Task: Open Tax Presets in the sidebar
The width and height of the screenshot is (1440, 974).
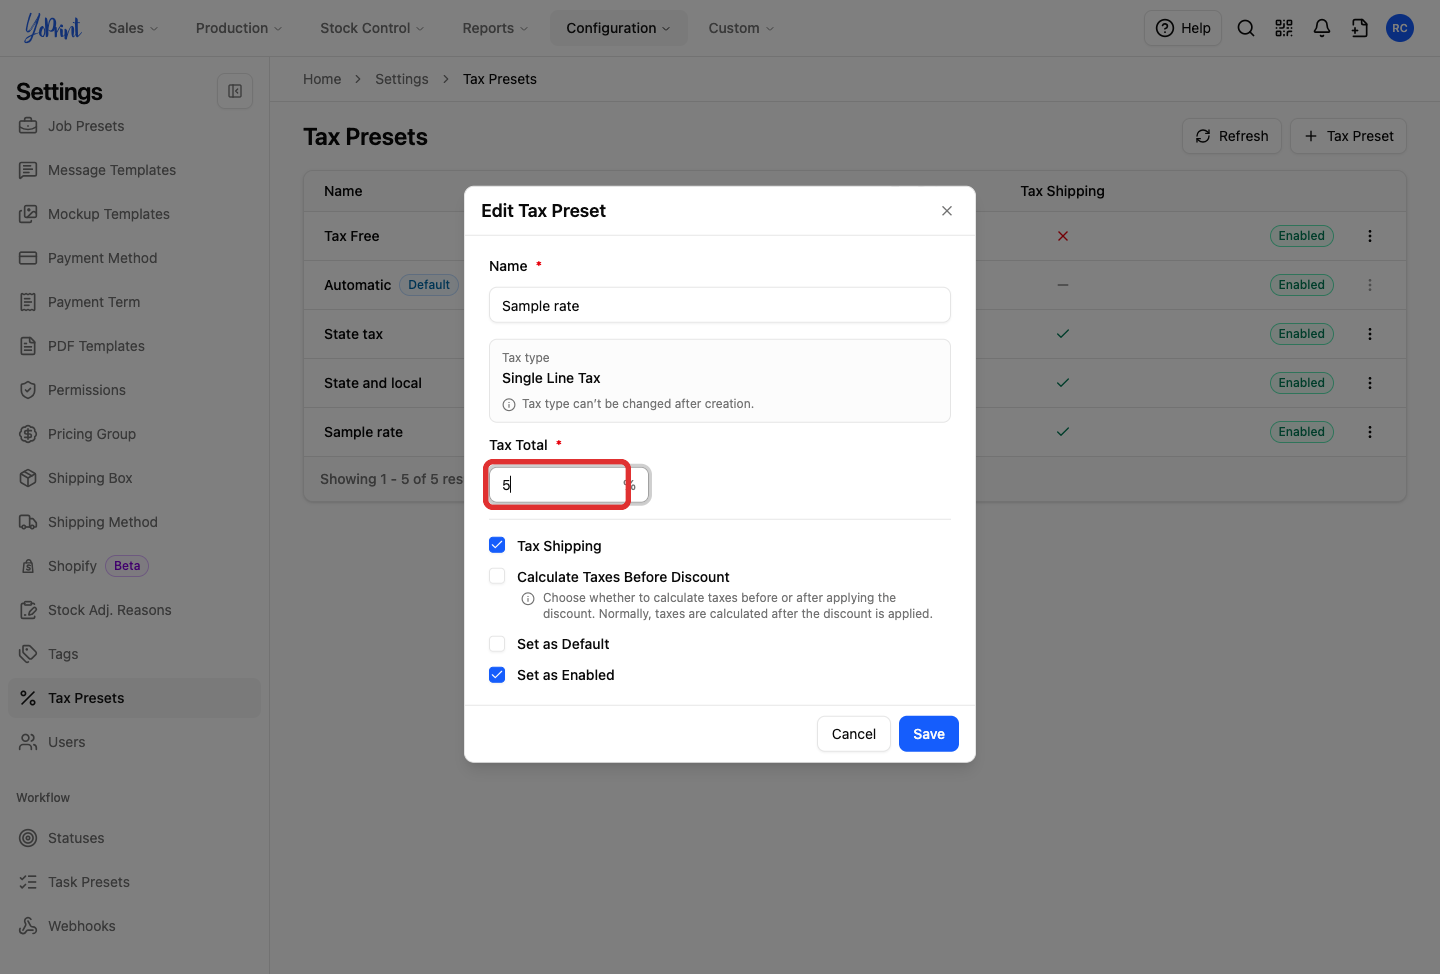Action: pos(134,698)
